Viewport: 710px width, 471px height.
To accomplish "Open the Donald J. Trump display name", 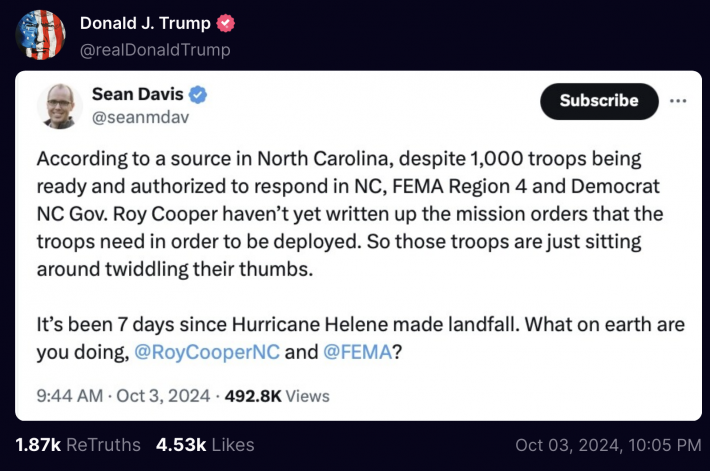I will 145,23.
